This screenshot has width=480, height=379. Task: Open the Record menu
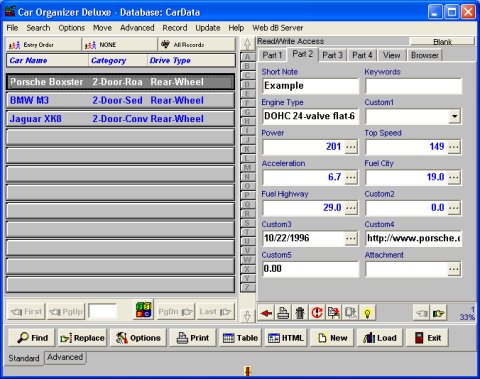(175, 28)
